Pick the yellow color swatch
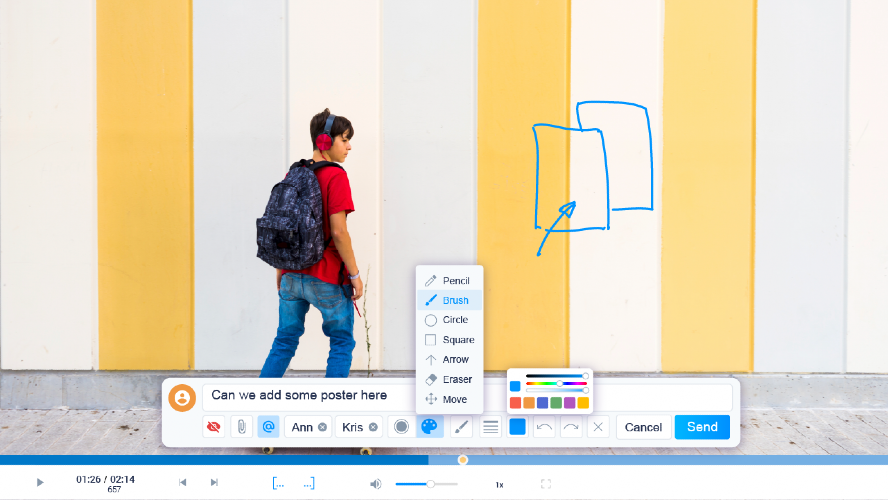The height and width of the screenshot is (500, 888). coord(583,403)
